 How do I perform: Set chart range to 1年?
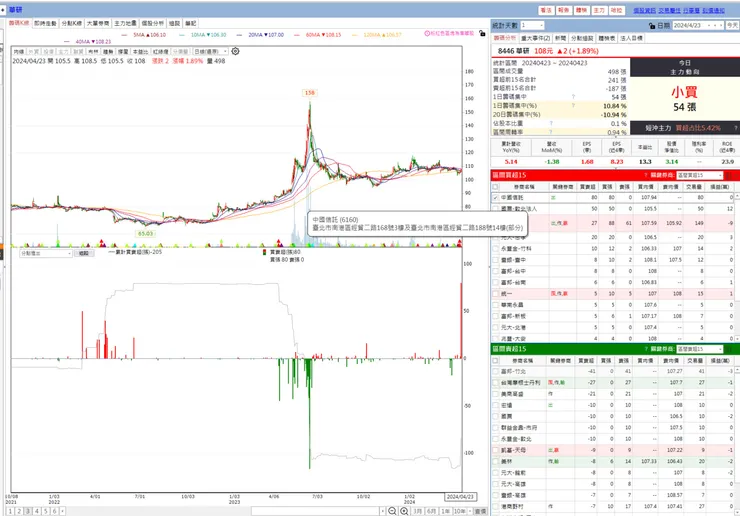click(445, 511)
